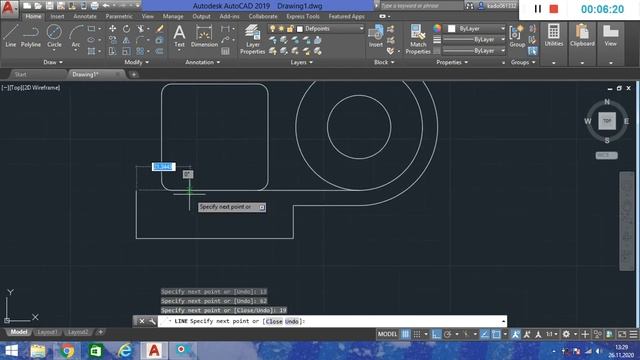This screenshot has width=640, height=360.
Task: Open the Express Tools tab
Action: click(x=303, y=16)
